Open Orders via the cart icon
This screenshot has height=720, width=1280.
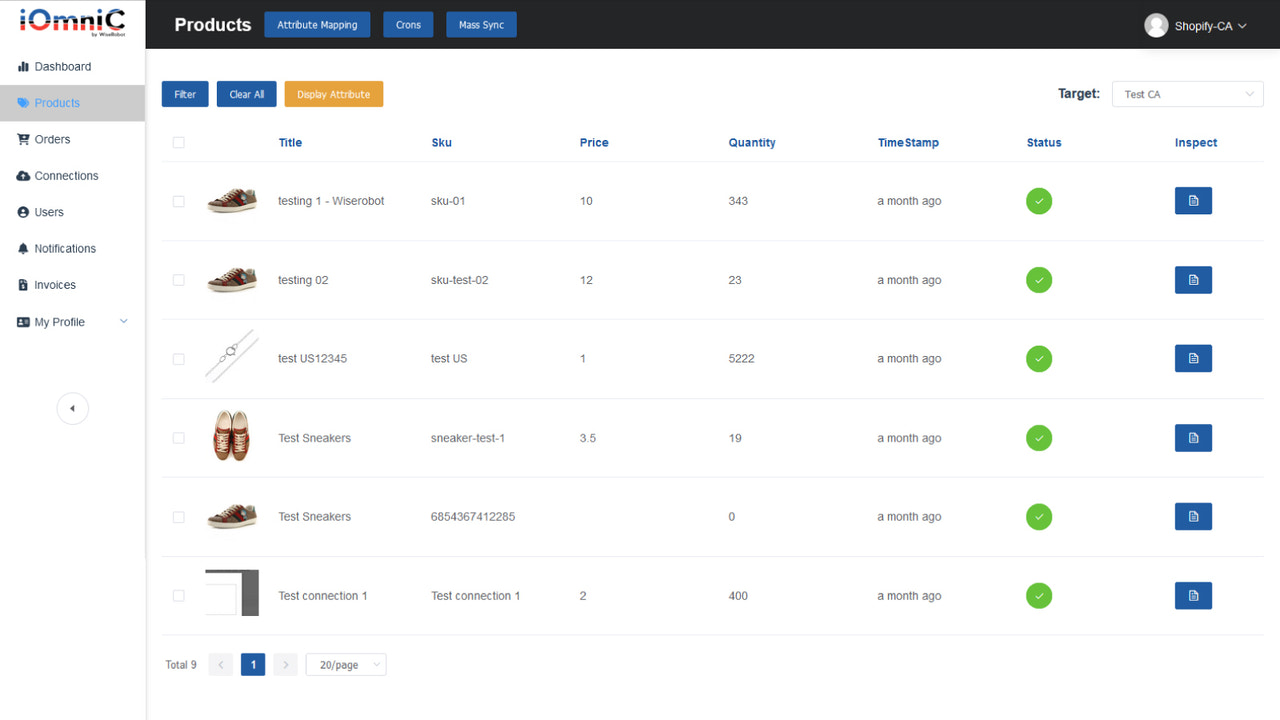click(22, 139)
